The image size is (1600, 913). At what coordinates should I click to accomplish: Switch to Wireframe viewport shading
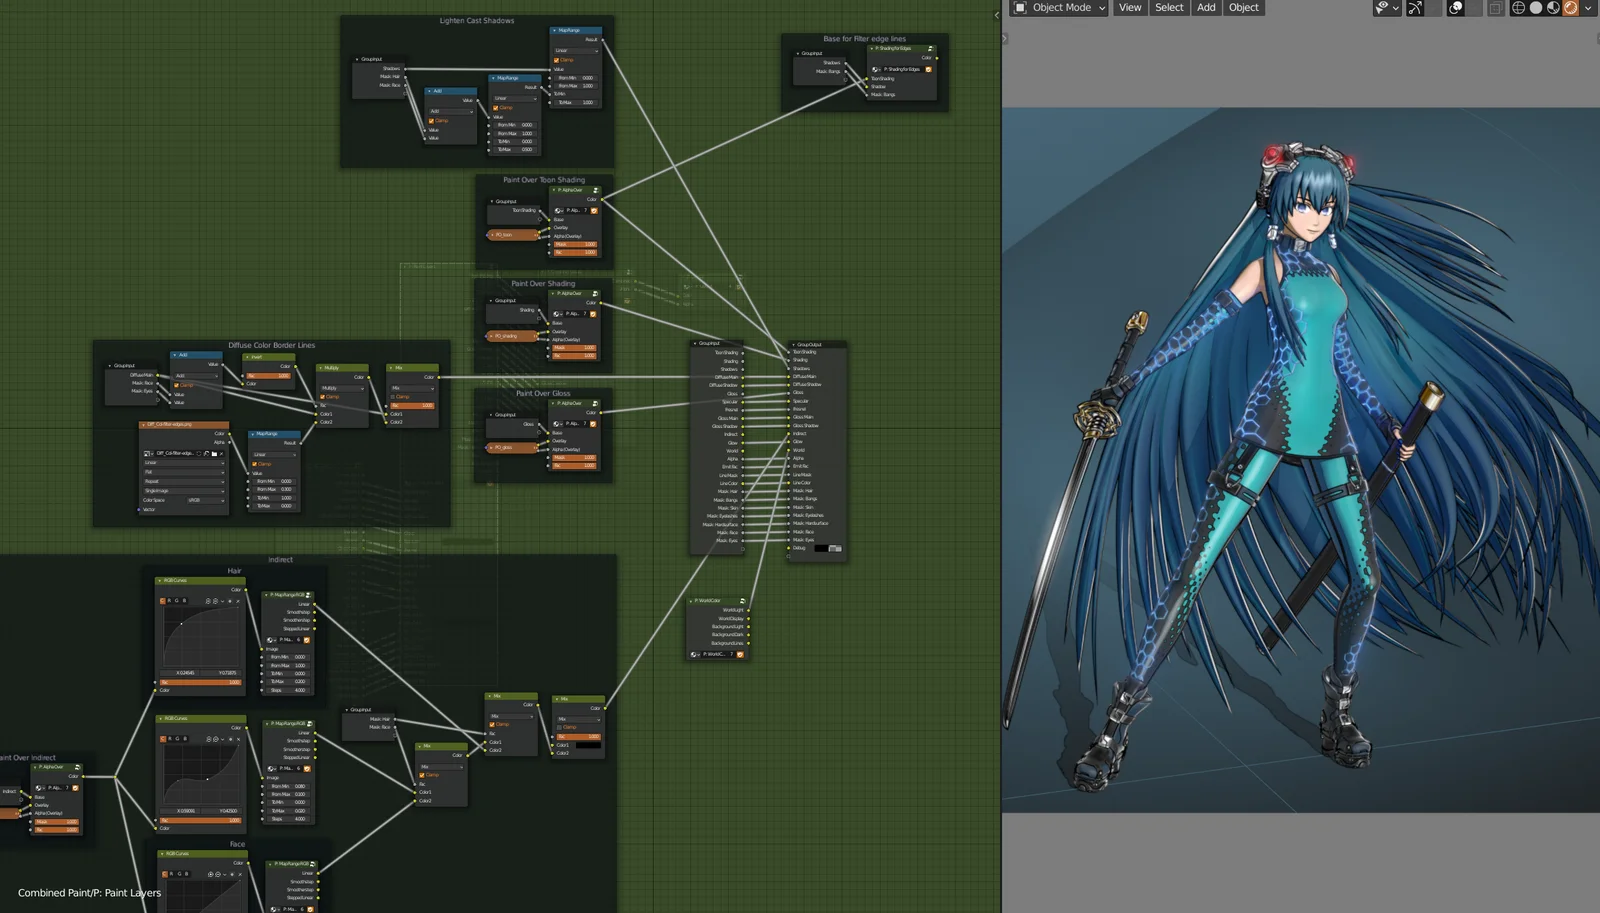coord(1519,8)
